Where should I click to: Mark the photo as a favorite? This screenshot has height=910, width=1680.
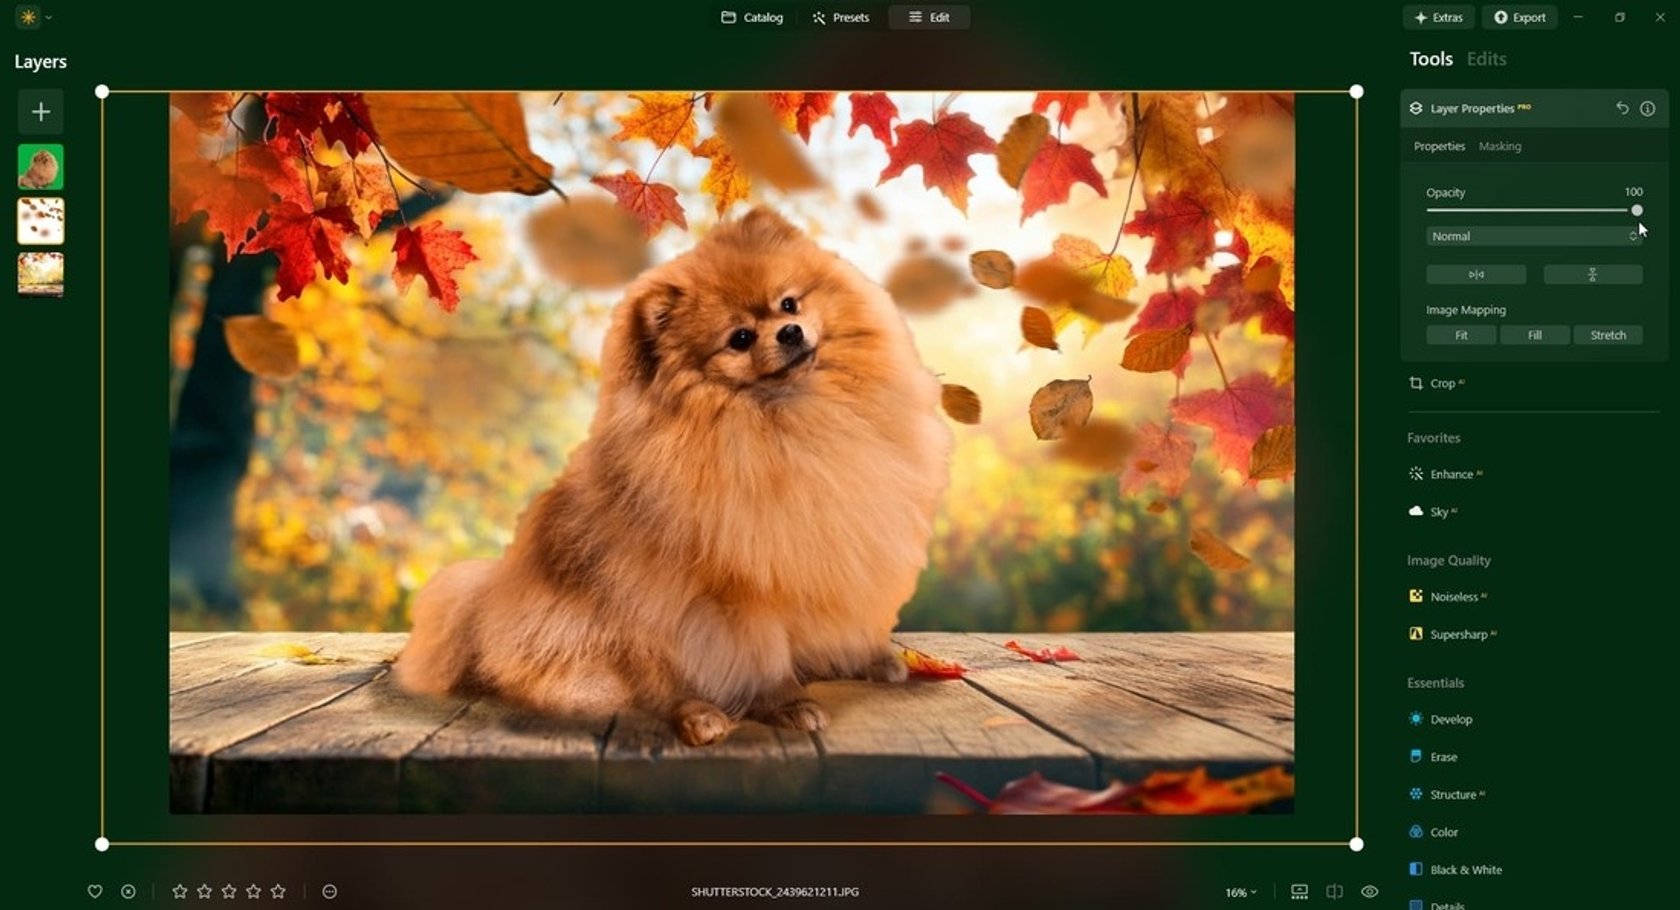(x=95, y=890)
